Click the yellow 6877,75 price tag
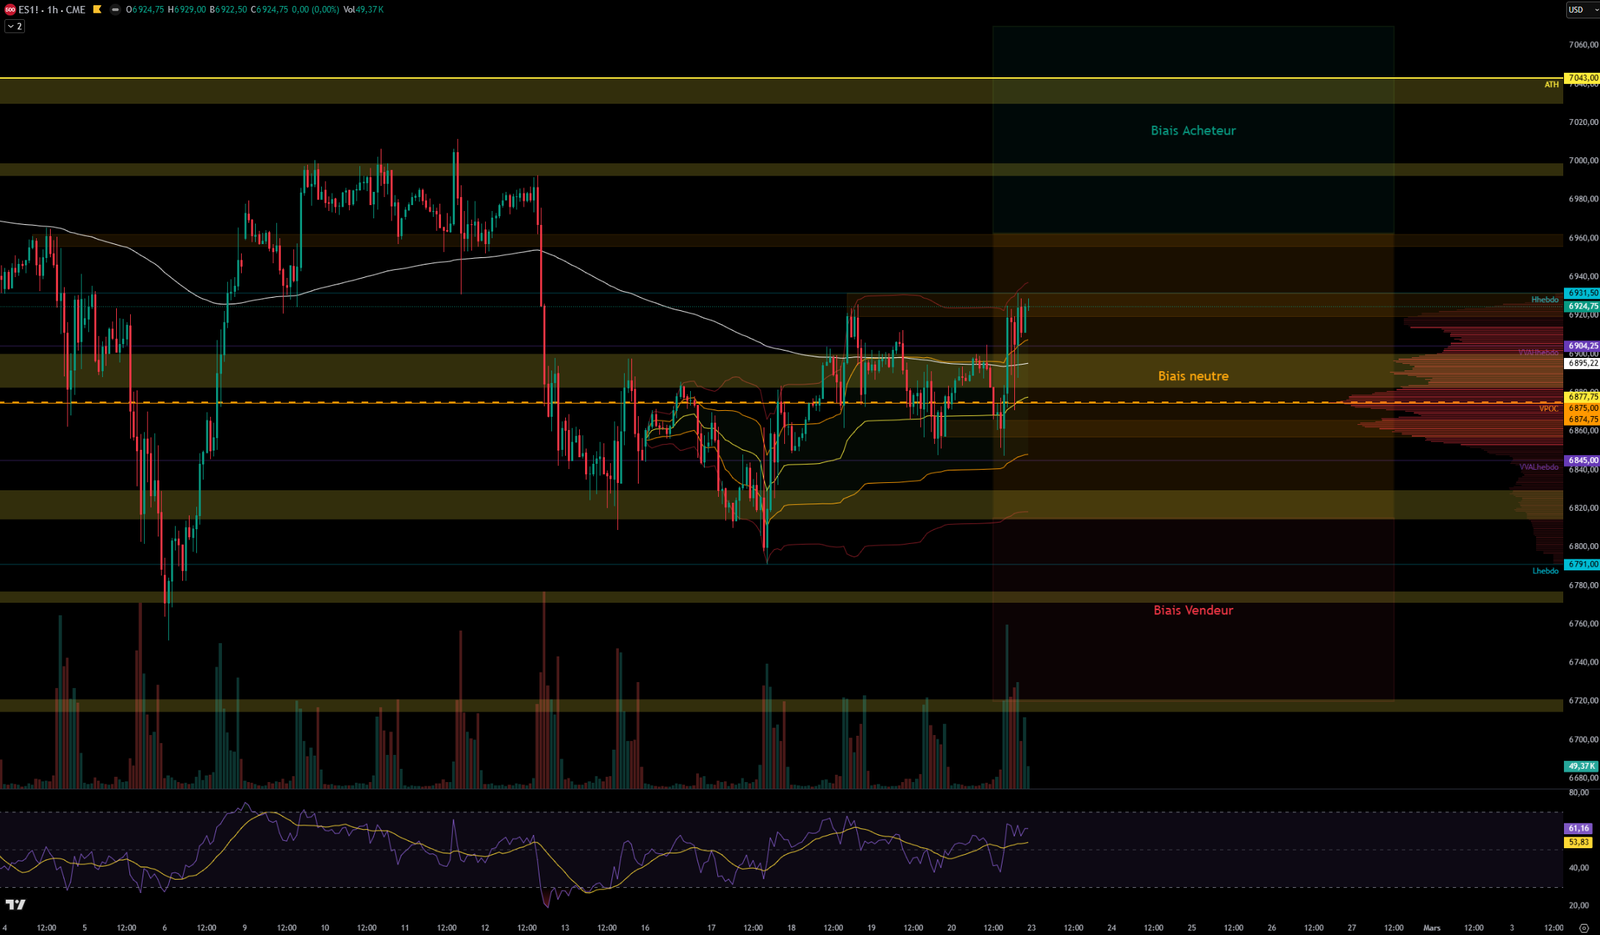The height and width of the screenshot is (935, 1600). coord(1580,397)
